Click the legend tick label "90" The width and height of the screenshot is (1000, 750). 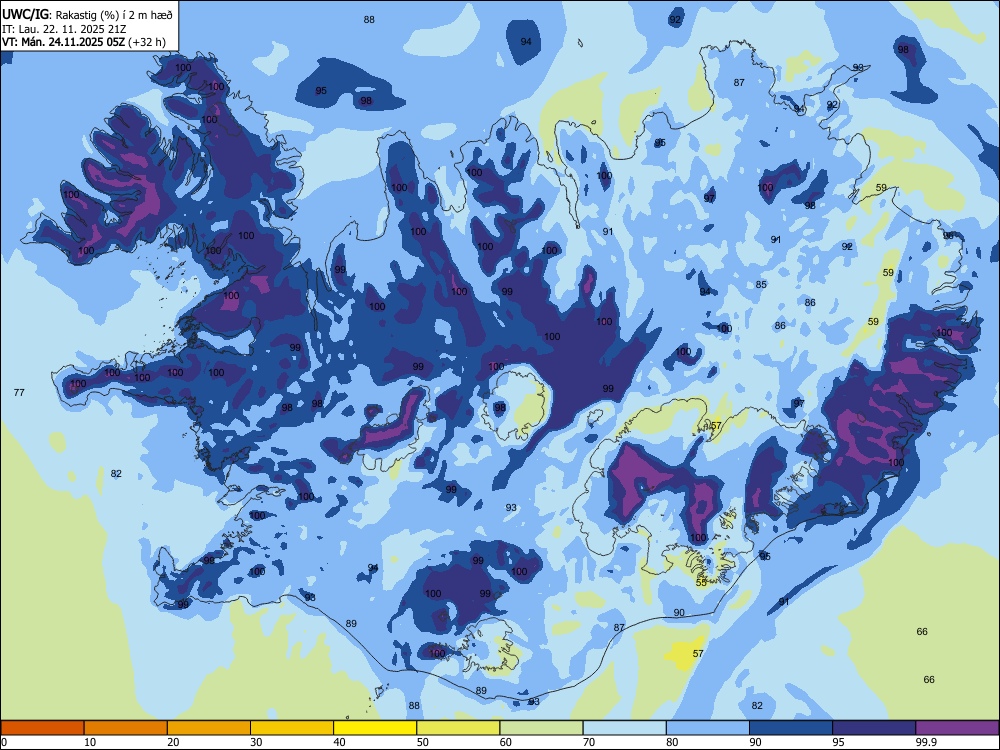coord(756,742)
